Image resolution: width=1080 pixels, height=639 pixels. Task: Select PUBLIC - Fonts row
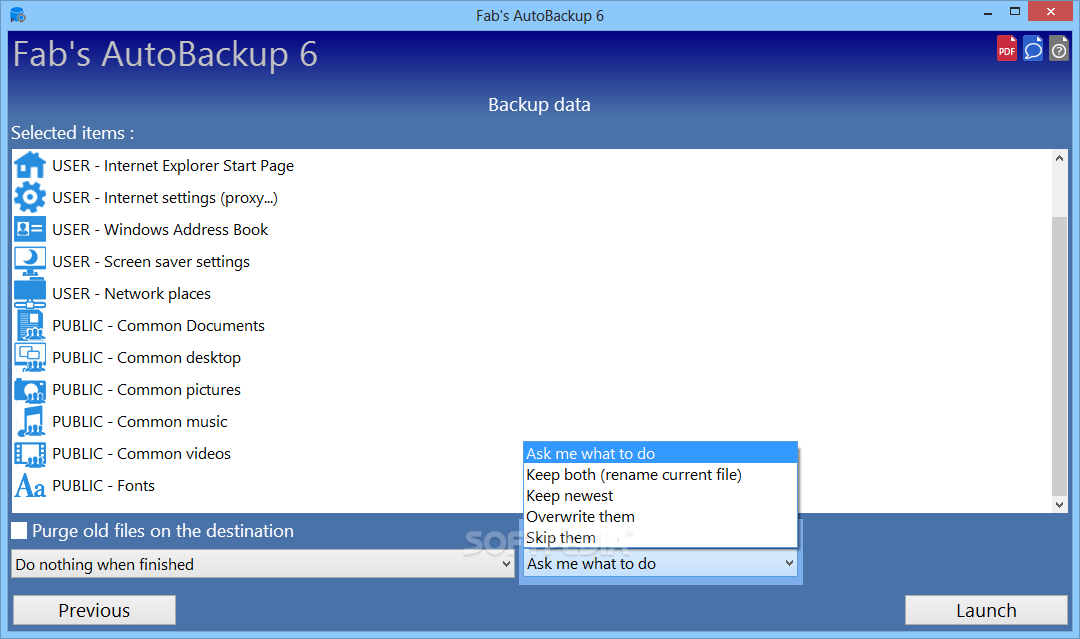pos(532,485)
